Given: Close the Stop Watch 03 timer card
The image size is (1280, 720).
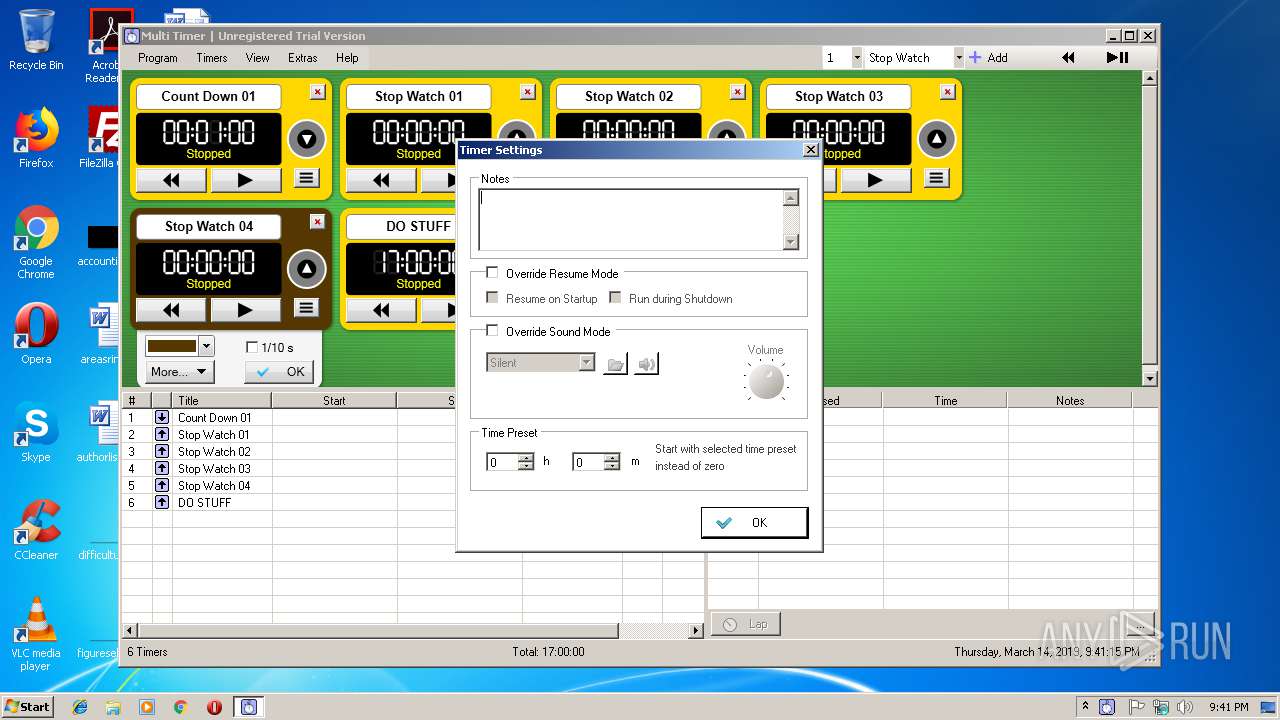Looking at the screenshot, I should [x=947, y=92].
